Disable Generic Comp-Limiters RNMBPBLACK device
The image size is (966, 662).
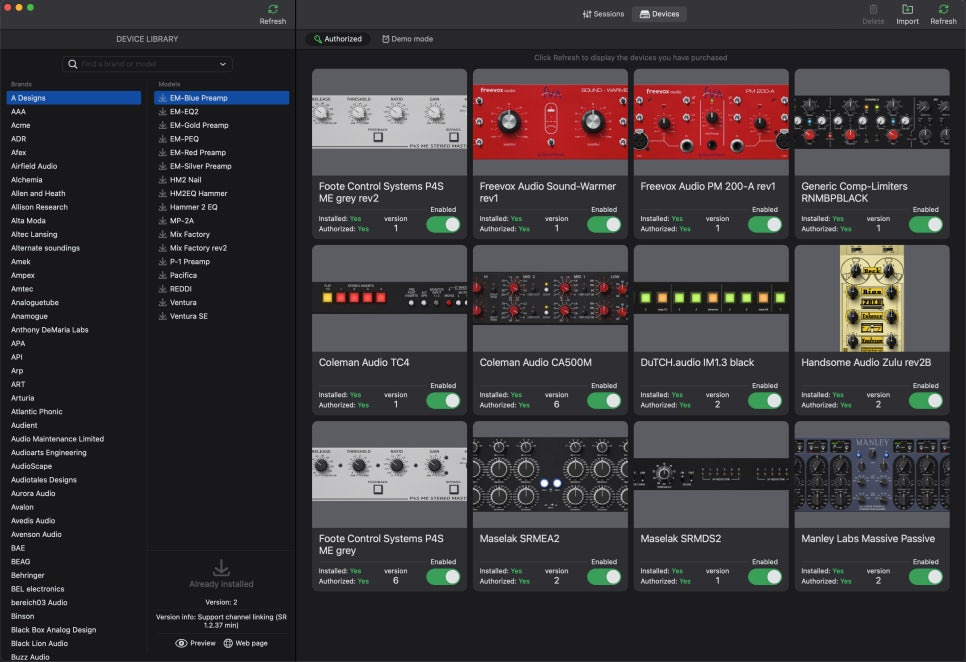pos(925,225)
